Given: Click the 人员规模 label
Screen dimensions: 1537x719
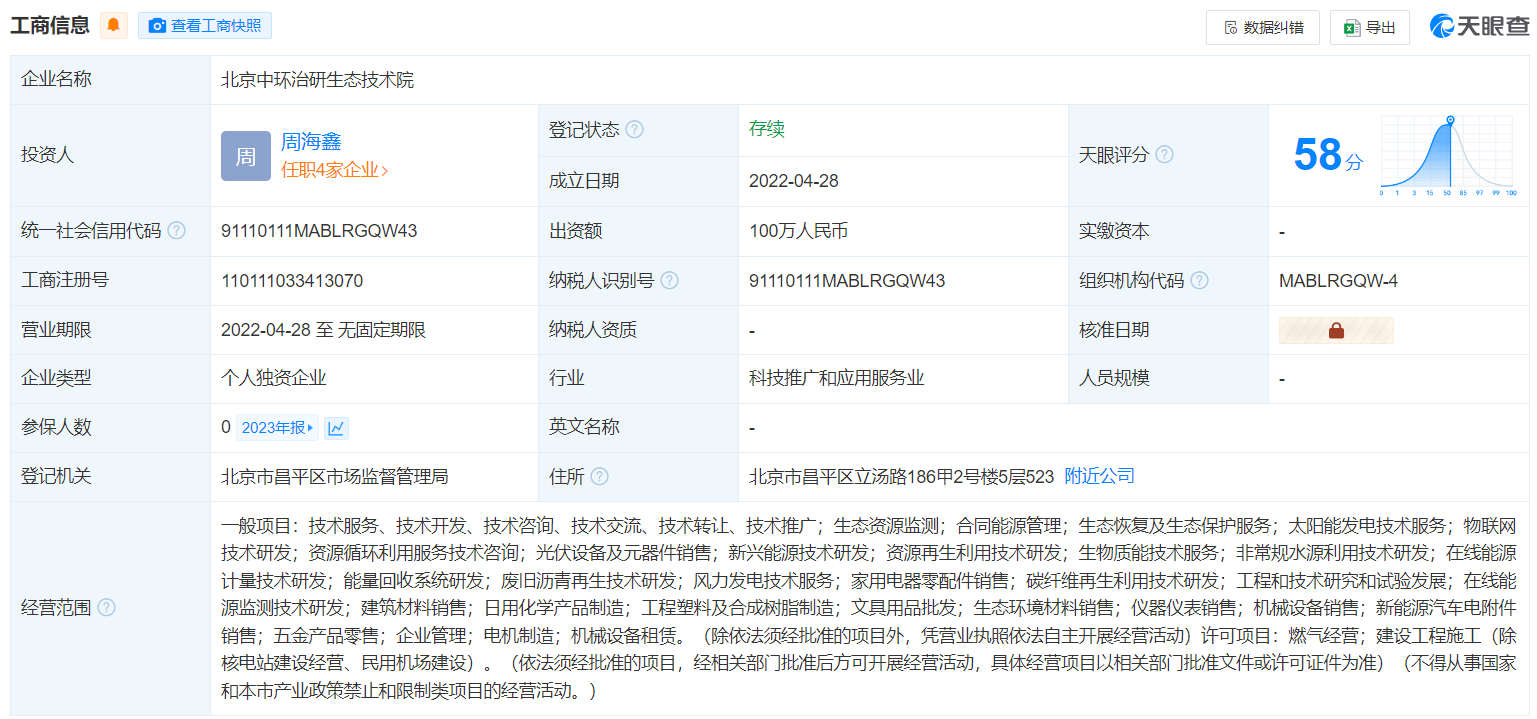Looking at the screenshot, I should click(1114, 379).
